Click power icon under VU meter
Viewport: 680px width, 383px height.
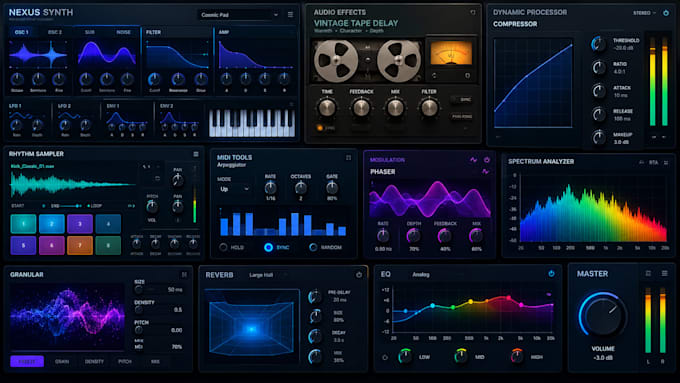coord(468,75)
